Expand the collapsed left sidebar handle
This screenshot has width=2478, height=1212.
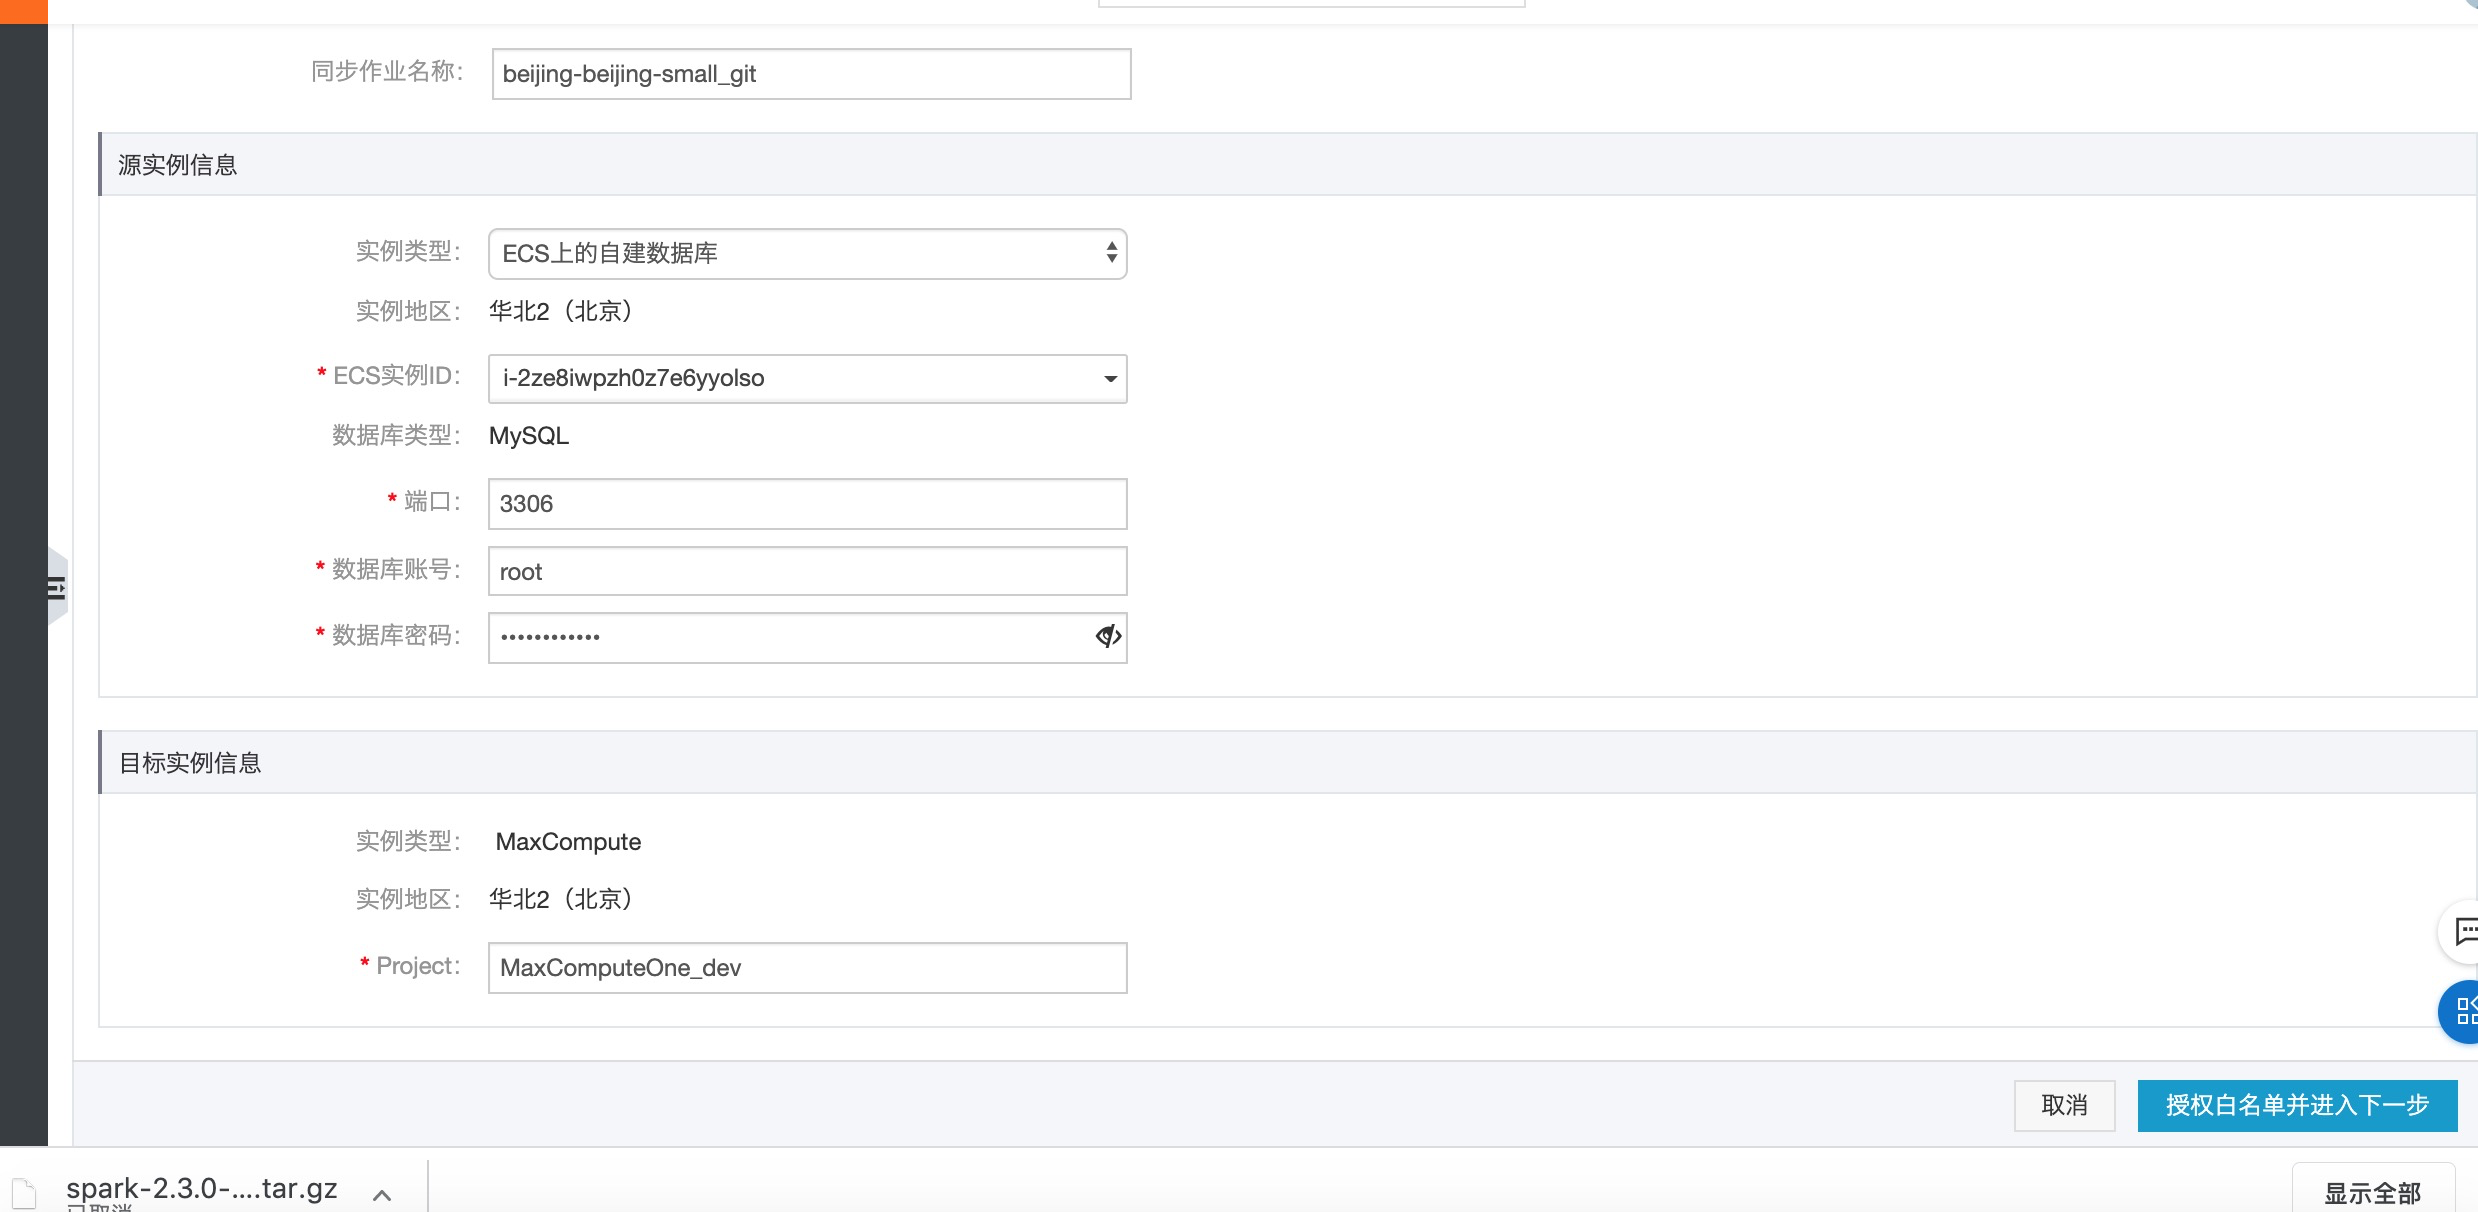(57, 587)
